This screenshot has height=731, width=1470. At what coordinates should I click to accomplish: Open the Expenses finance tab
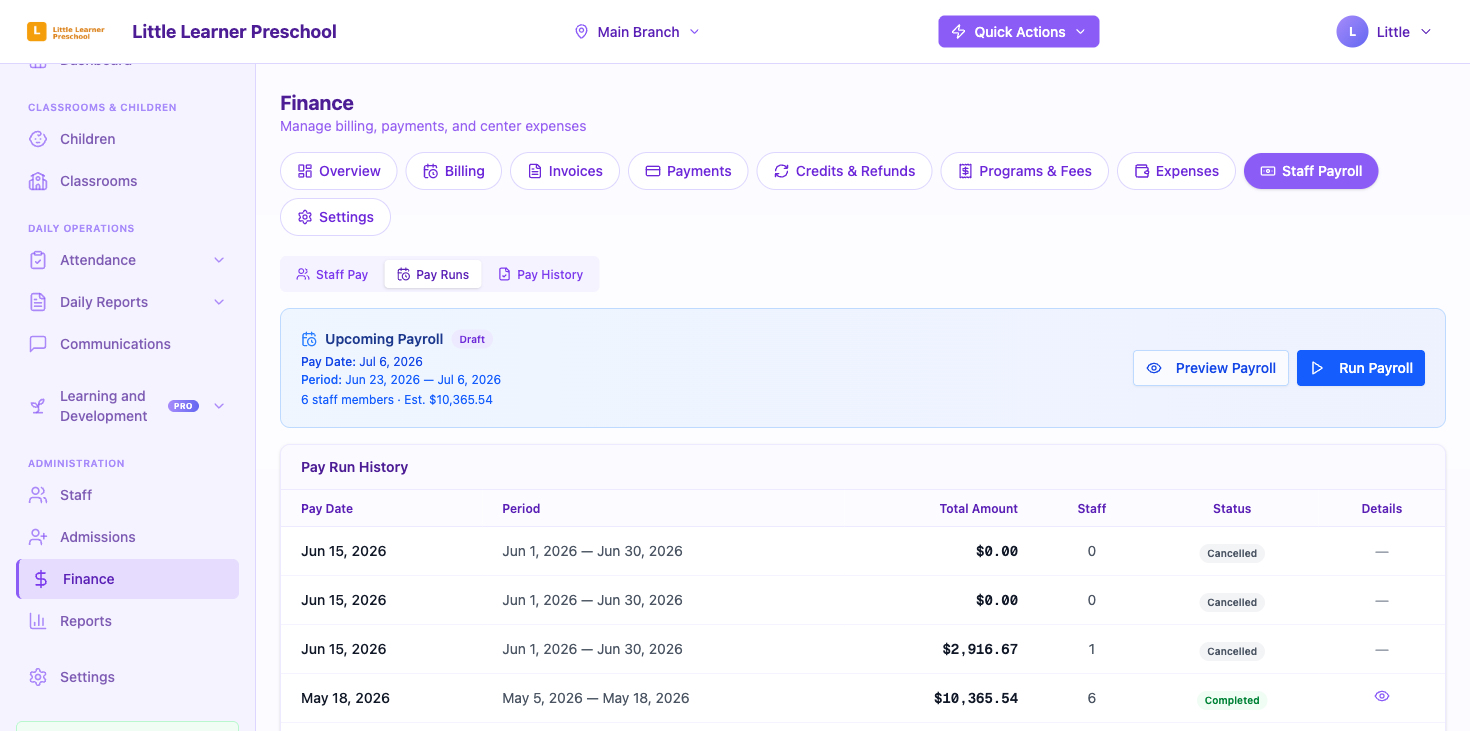[1176, 171]
